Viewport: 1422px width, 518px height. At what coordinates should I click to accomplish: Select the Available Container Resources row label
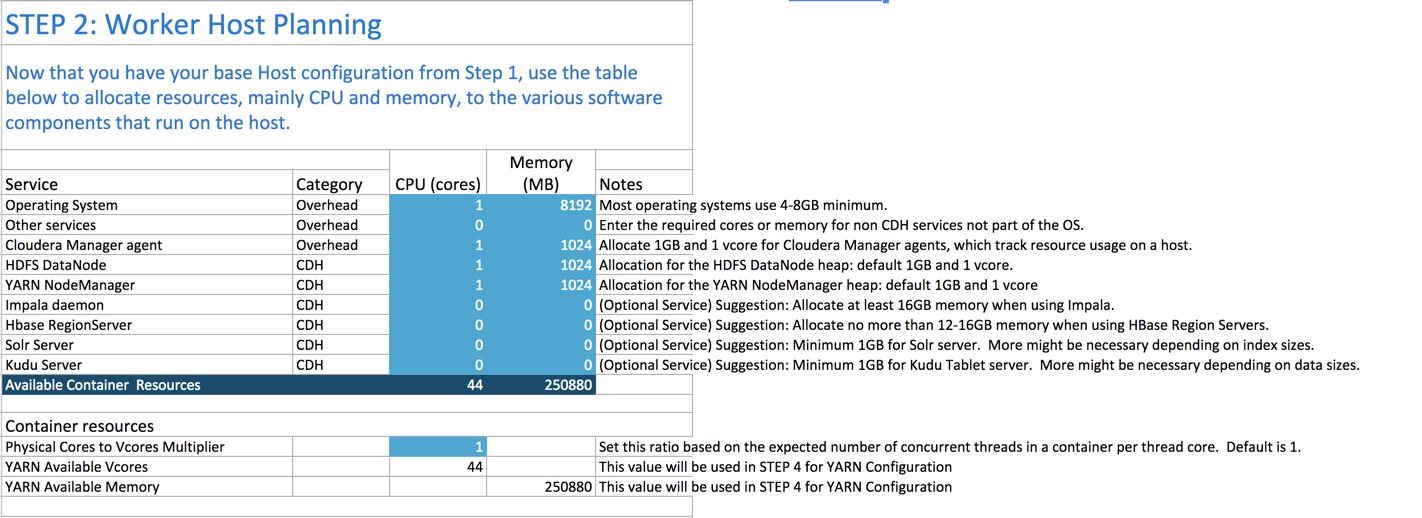pos(103,385)
